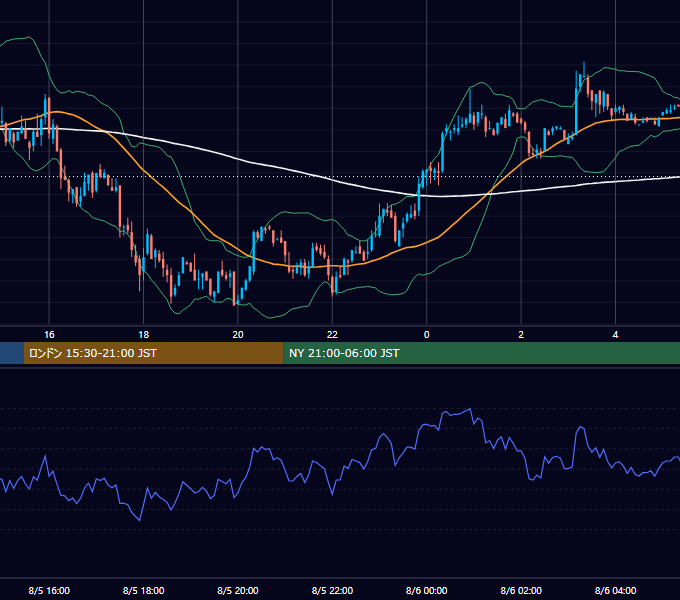Click the 16 hour label on price chart axis
The image size is (680, 600).
(49, 335)
